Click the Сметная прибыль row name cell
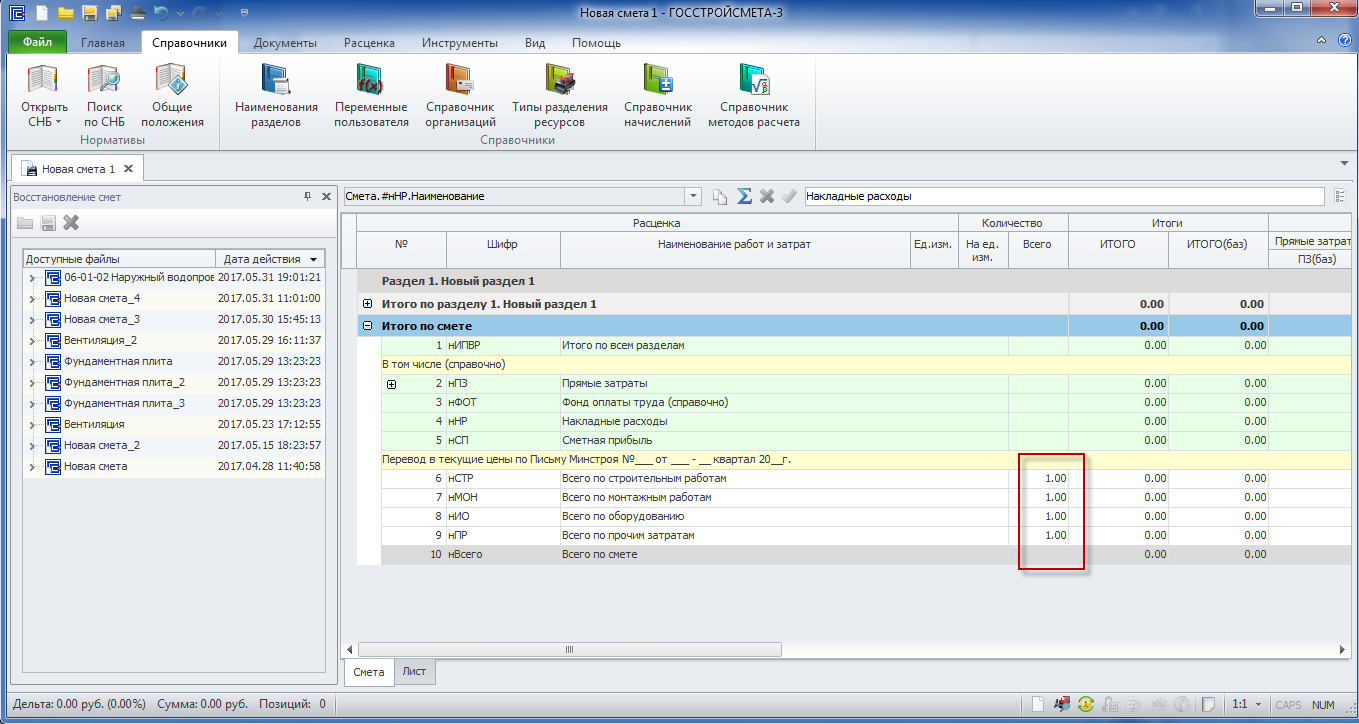 tap(735, 440)
